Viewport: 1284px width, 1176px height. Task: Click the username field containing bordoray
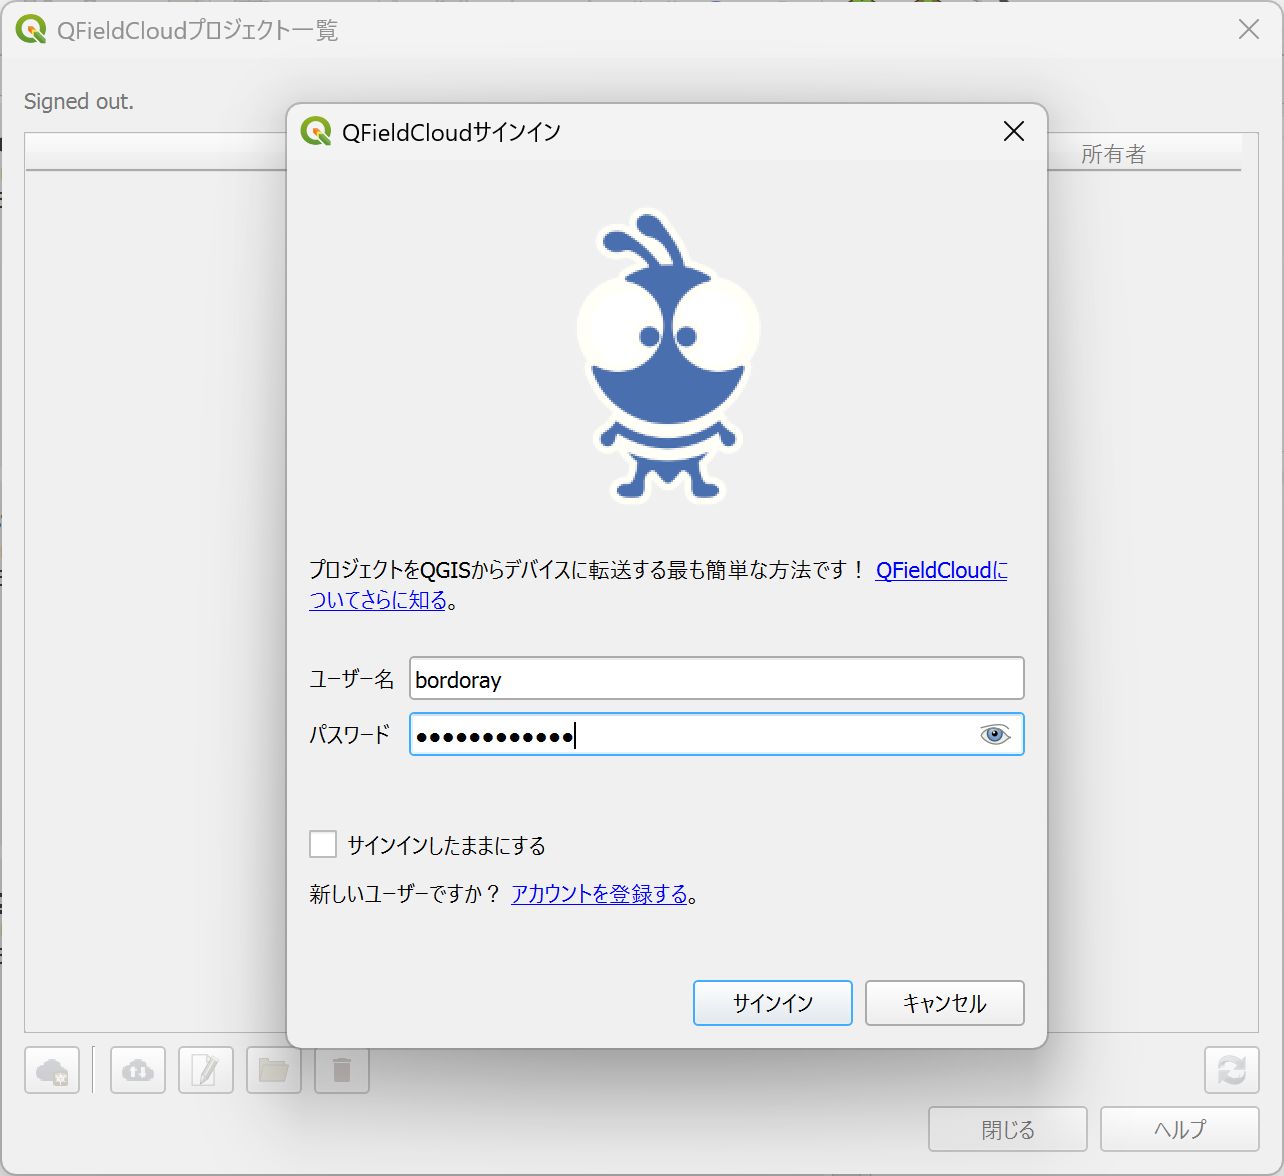coord(716,679)
